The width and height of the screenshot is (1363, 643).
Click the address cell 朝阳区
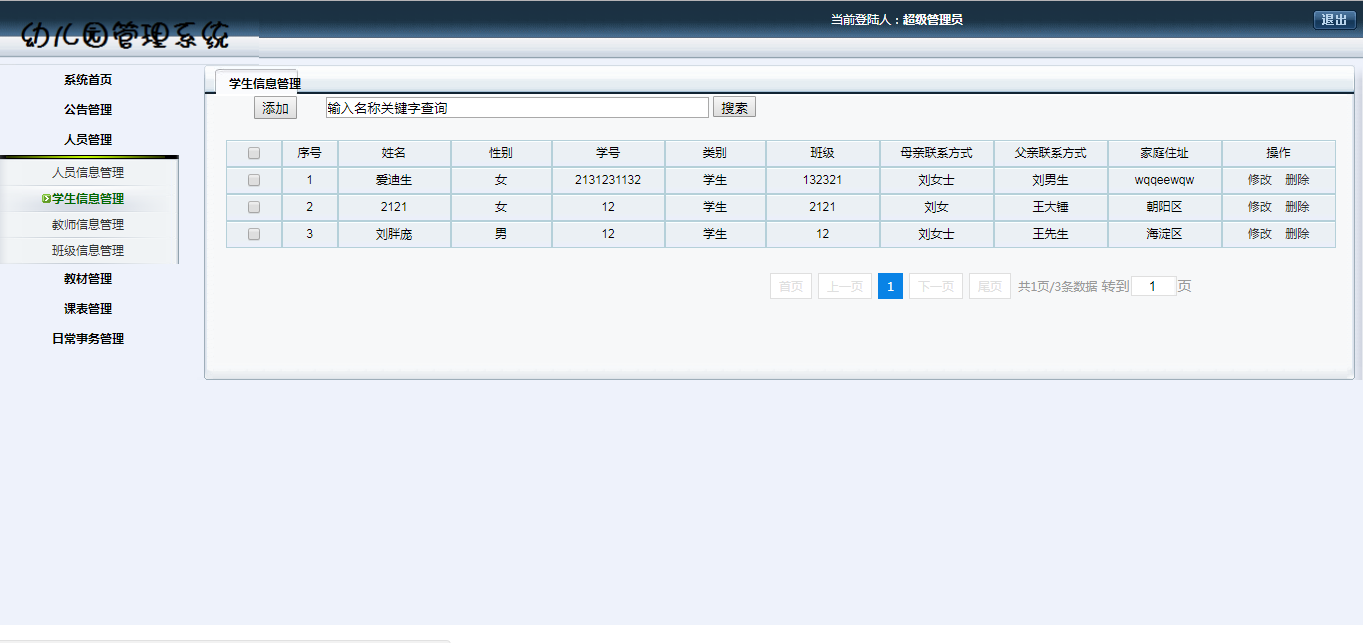[x=1164, y=207]
